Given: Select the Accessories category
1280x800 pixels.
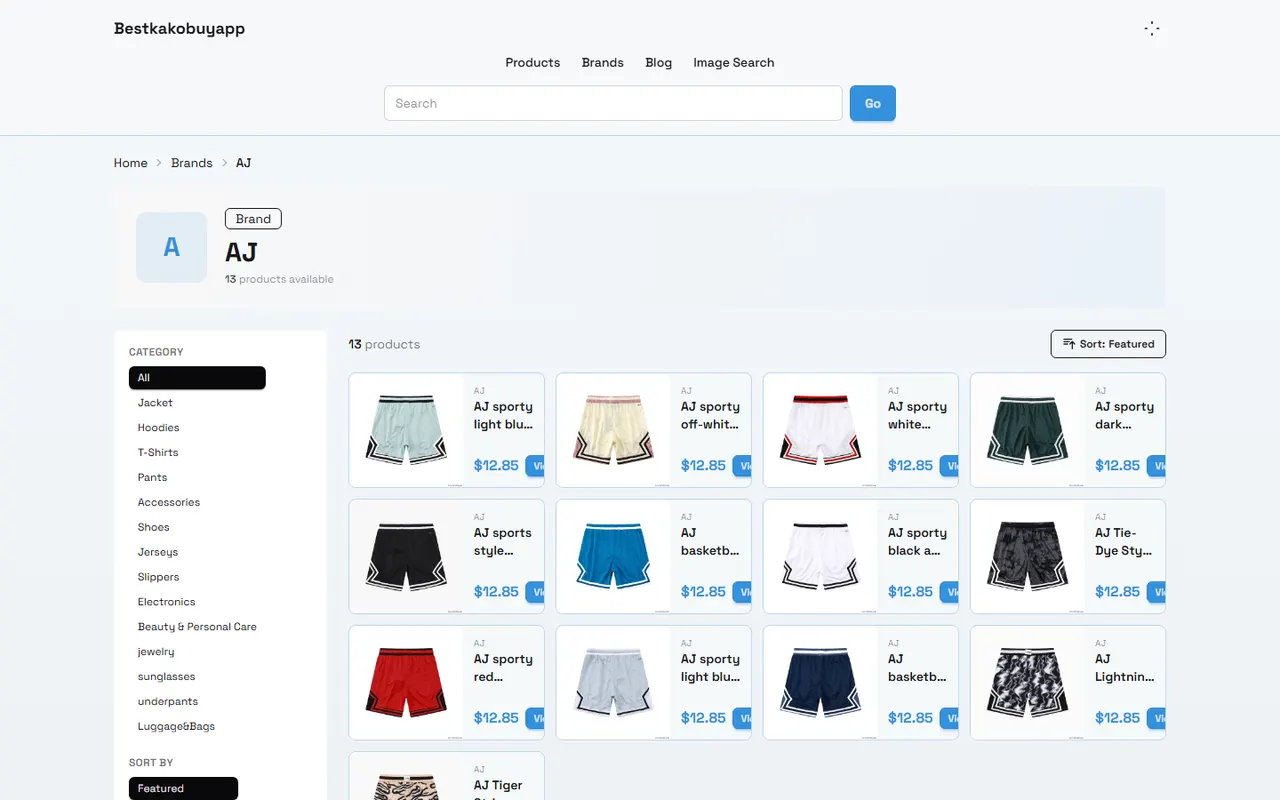Looking at the screenshot, I should [x=169, y=503].
